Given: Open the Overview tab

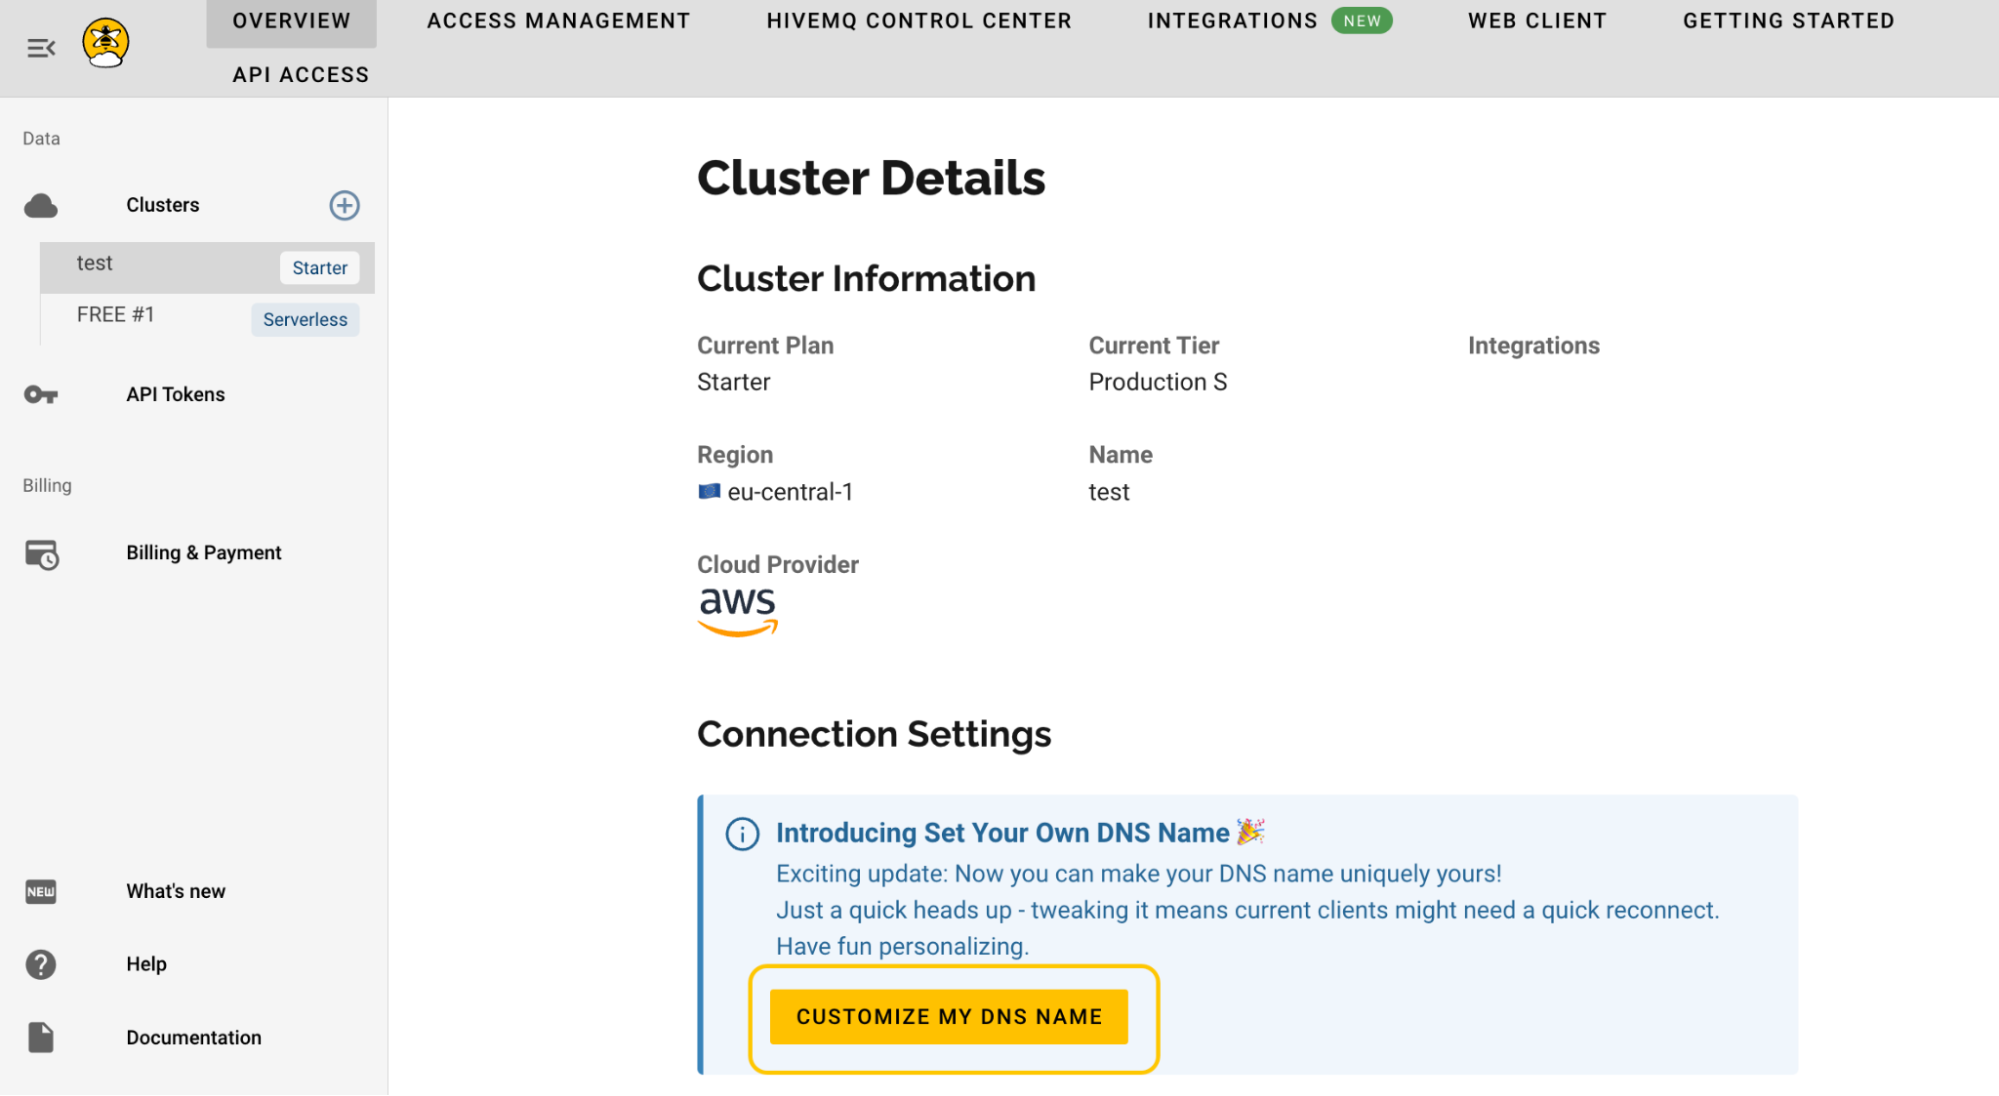Looking at the screenshot, I should [291, 21].
